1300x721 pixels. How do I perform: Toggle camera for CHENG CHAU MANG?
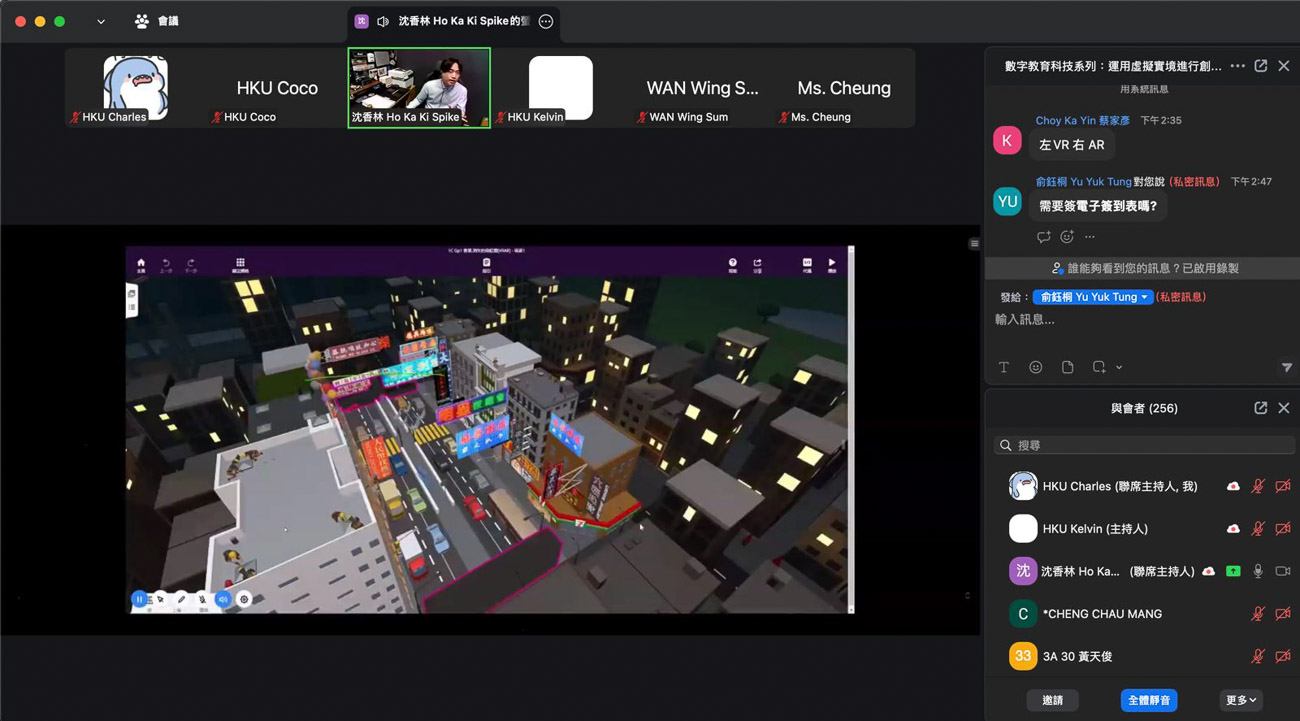tap(1283, 614)
